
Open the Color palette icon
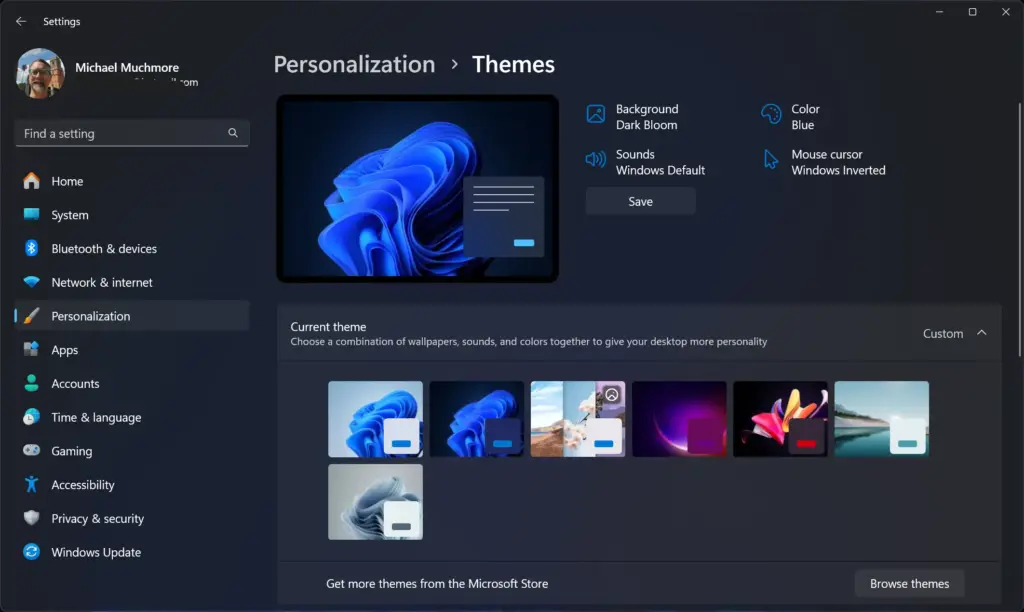[x=771, y=114]
